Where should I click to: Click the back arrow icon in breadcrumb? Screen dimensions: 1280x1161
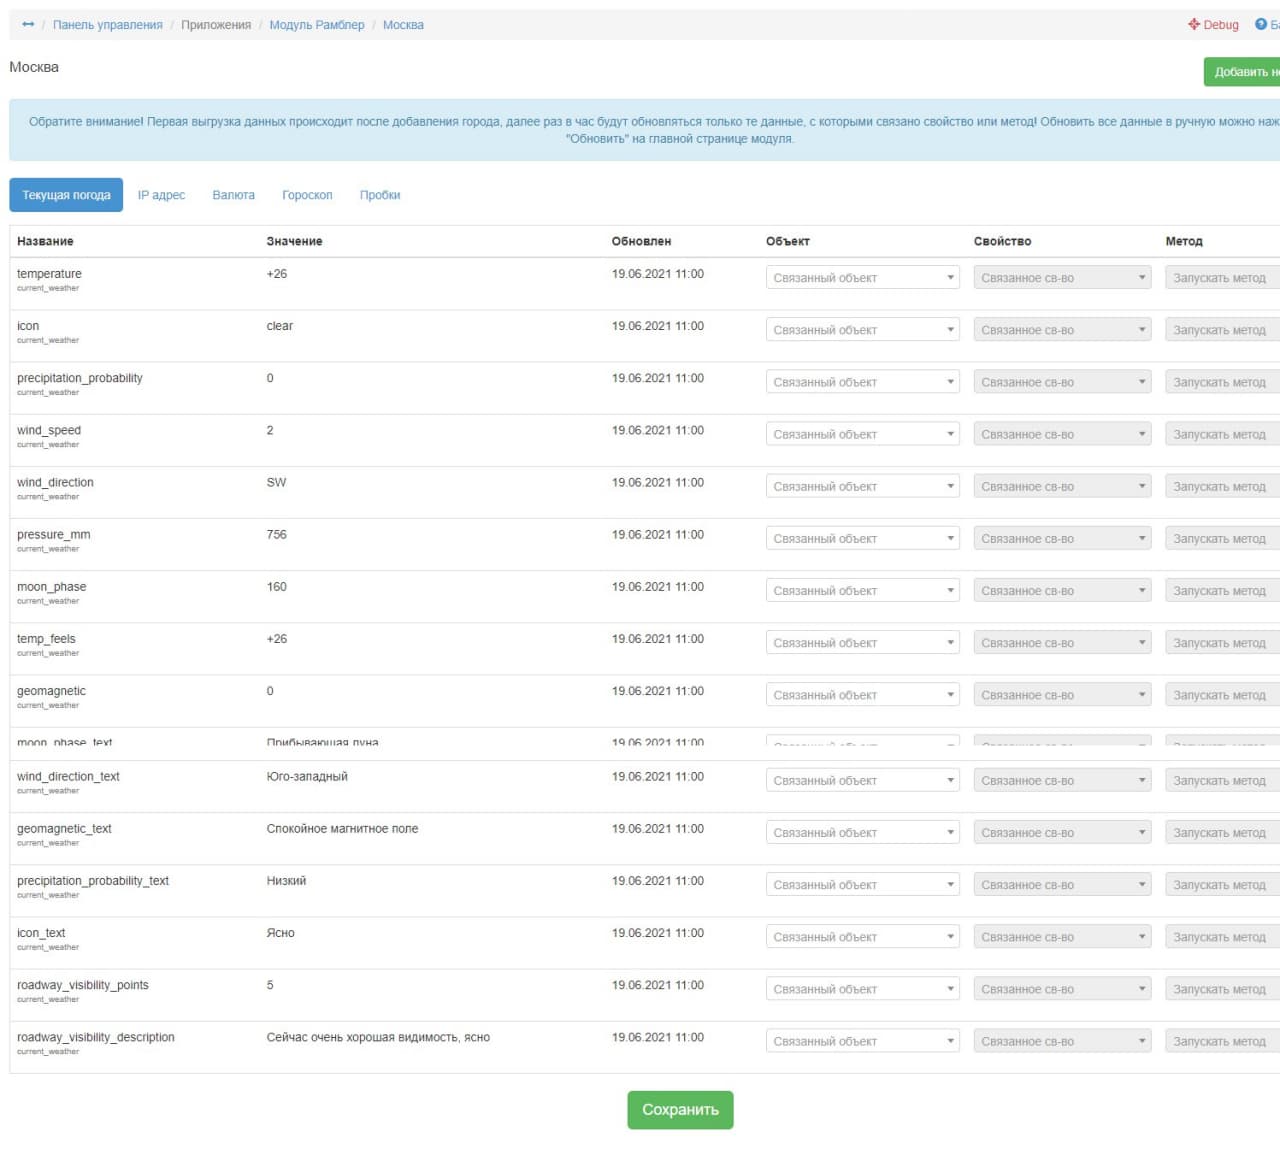tap(28, 25)
